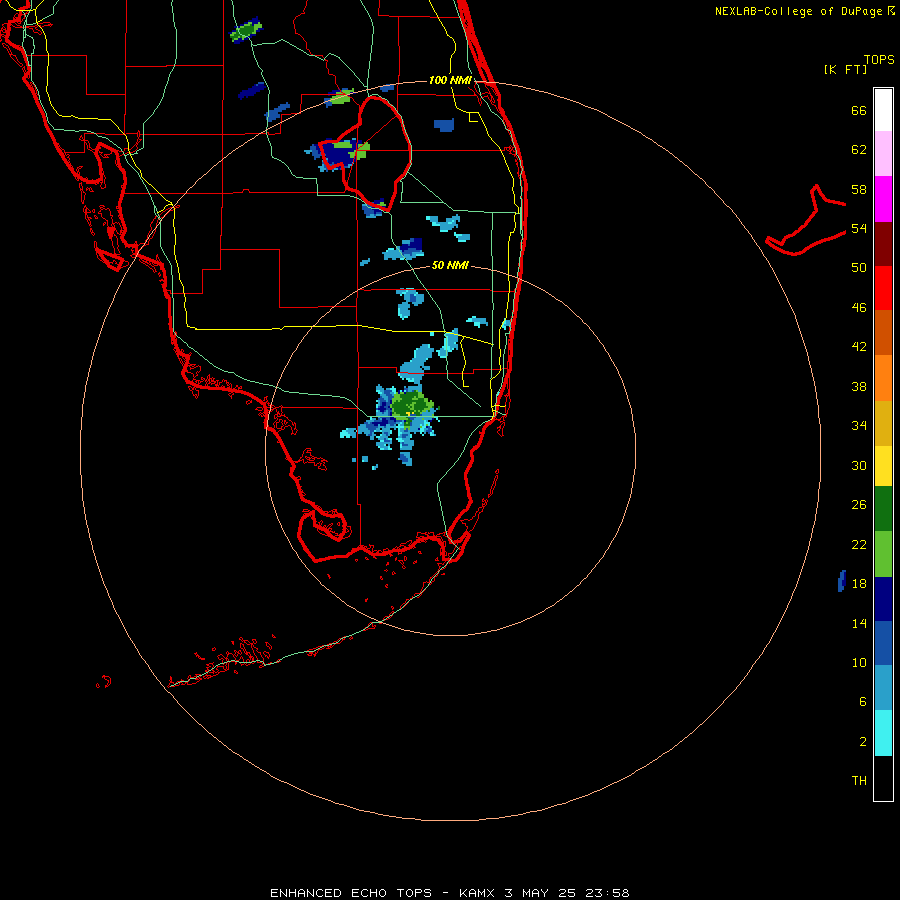Click the 30 scale value
The image size is (900, 900).
coord(859,465)
